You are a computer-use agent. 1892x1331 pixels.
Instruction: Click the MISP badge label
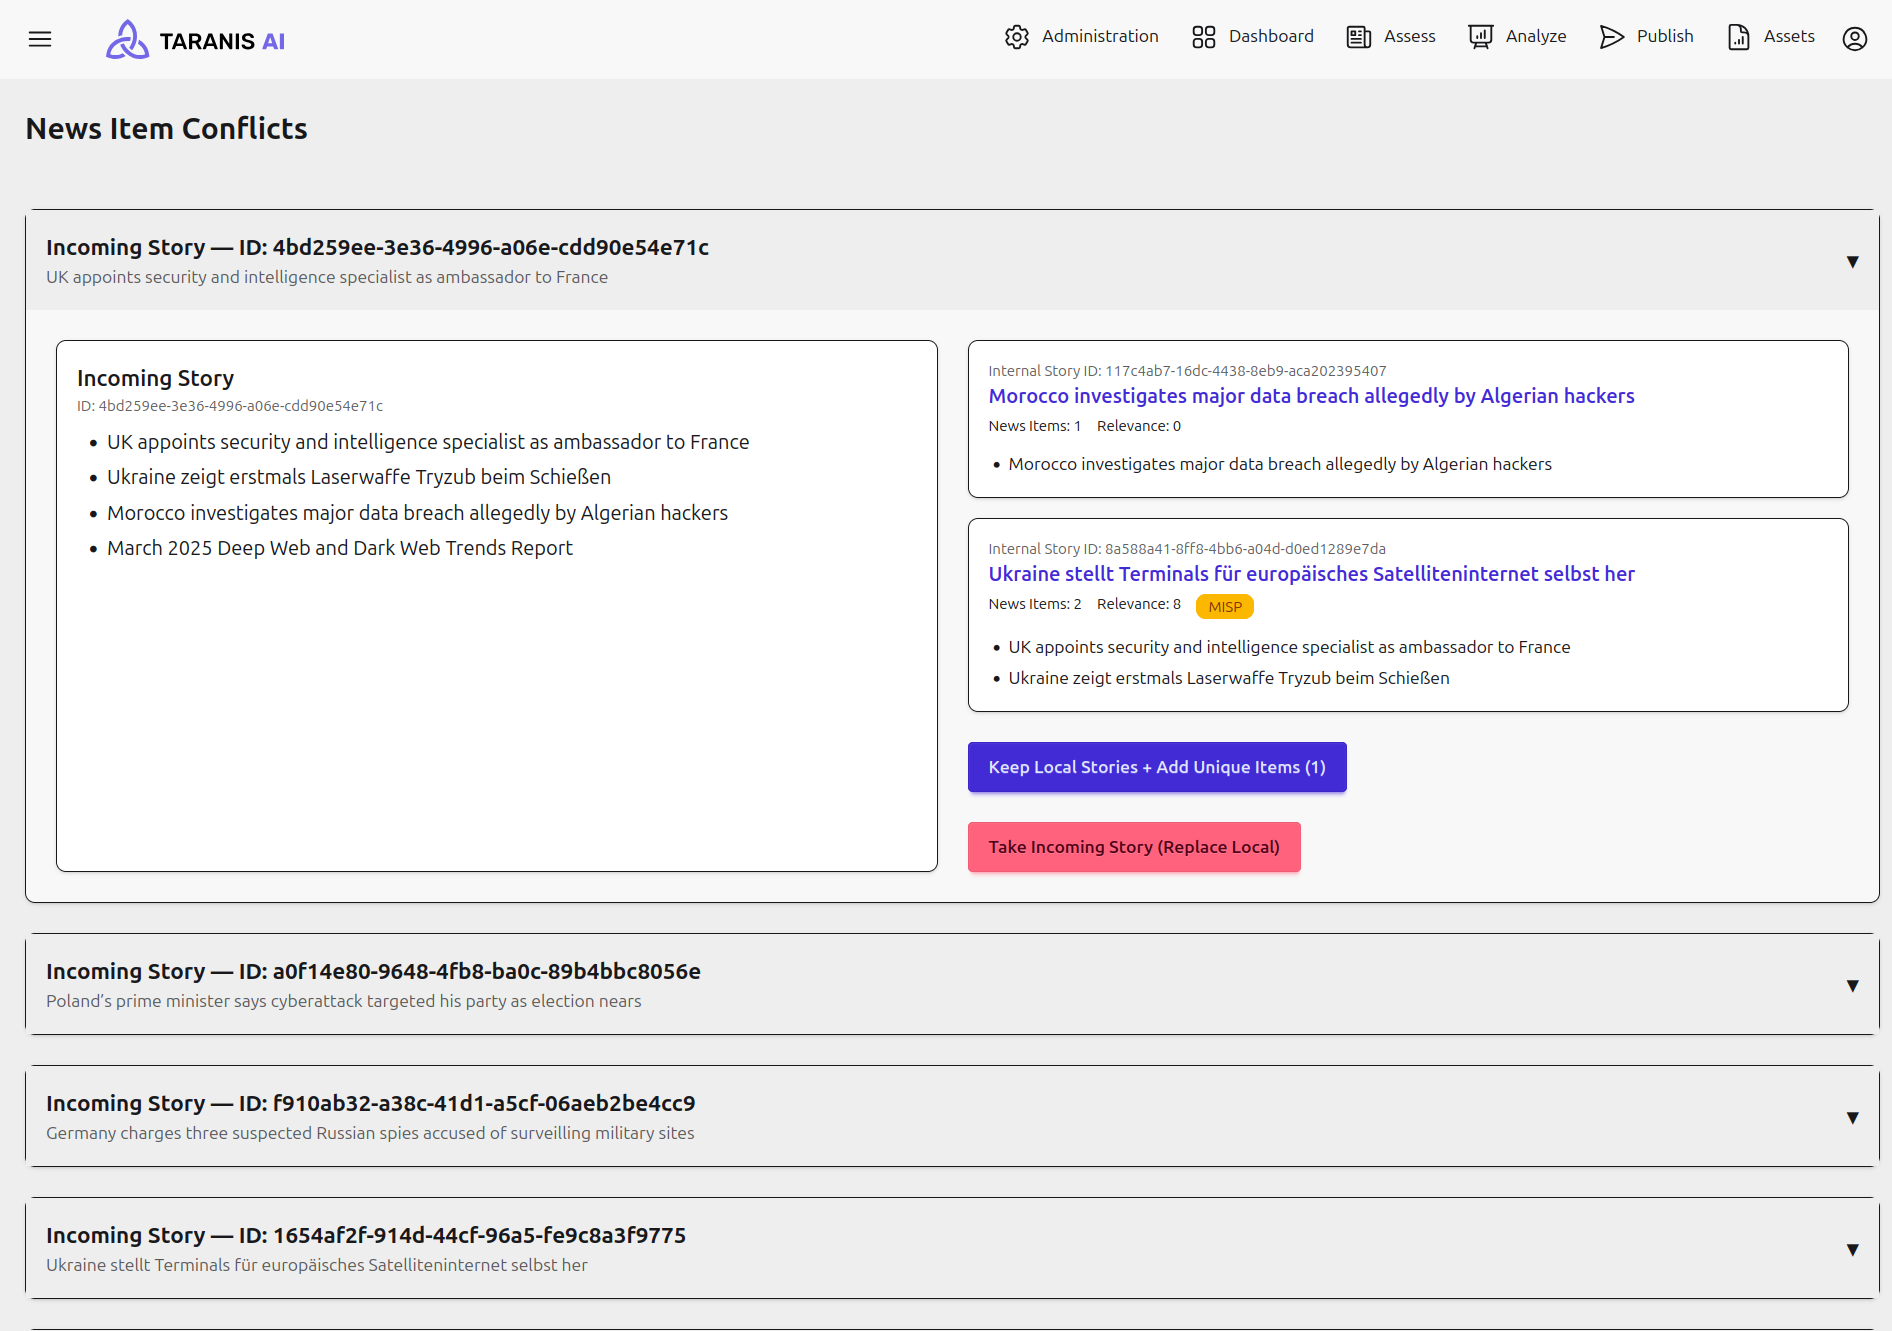[1224, 606]
